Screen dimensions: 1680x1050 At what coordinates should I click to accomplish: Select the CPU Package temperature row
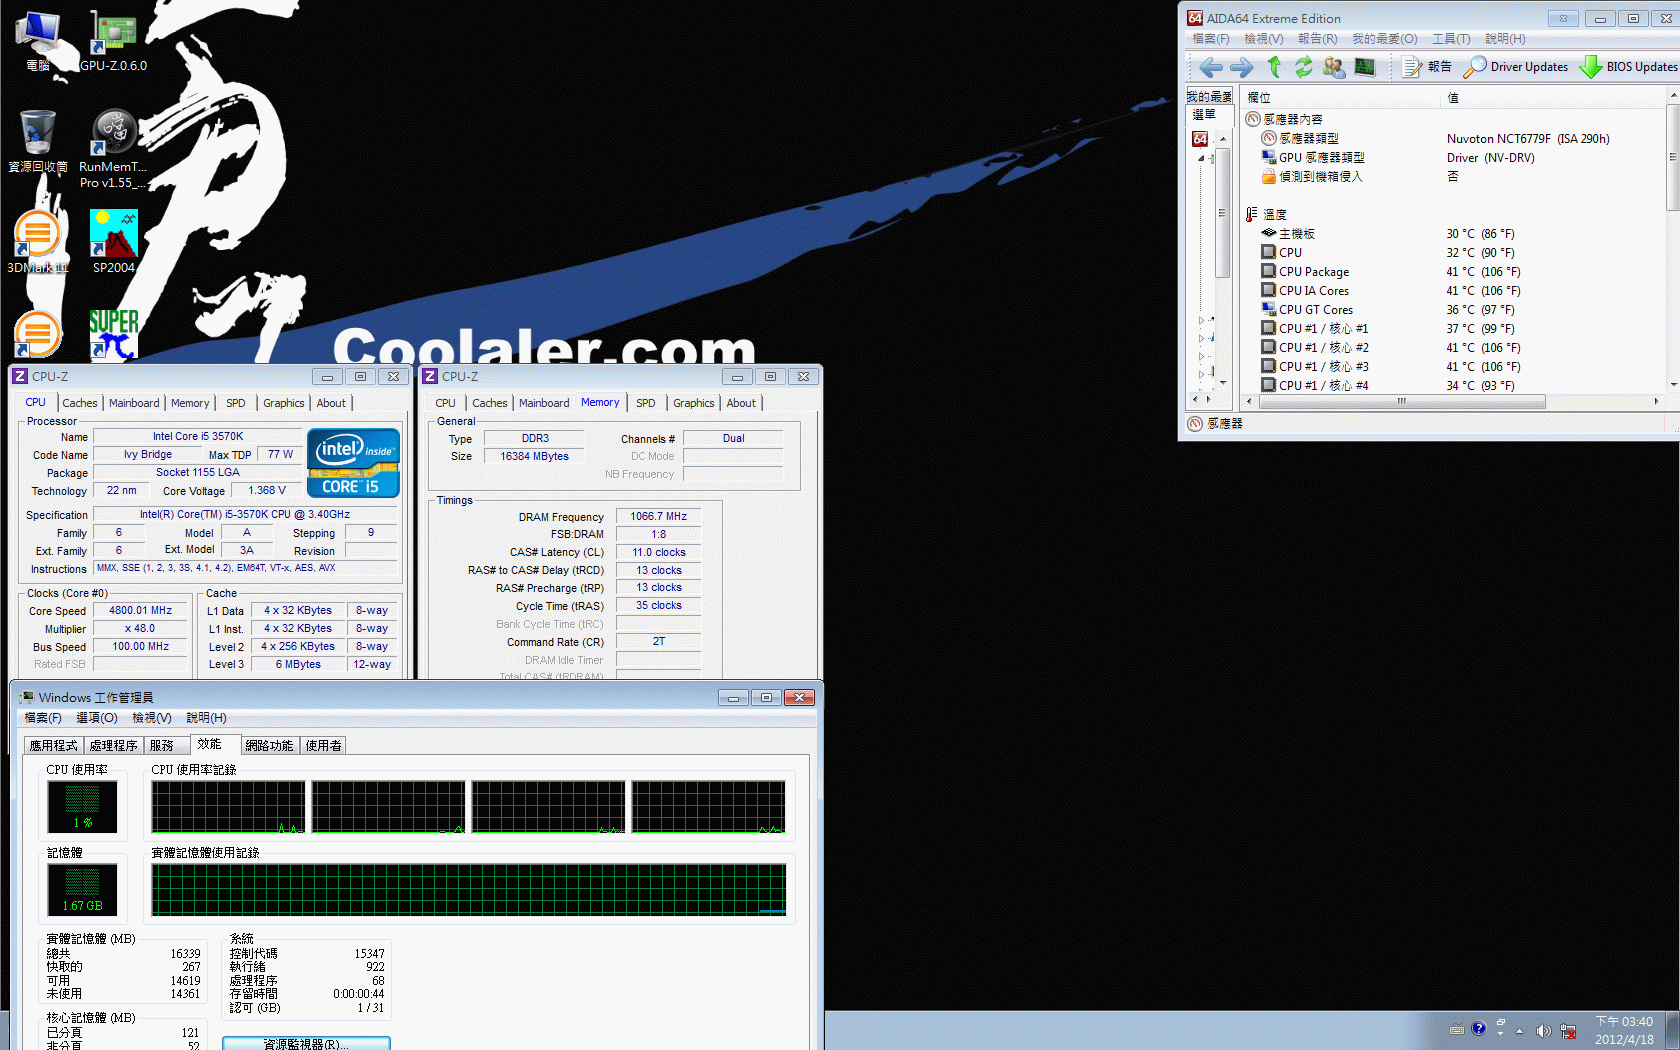click(1452, 272)
